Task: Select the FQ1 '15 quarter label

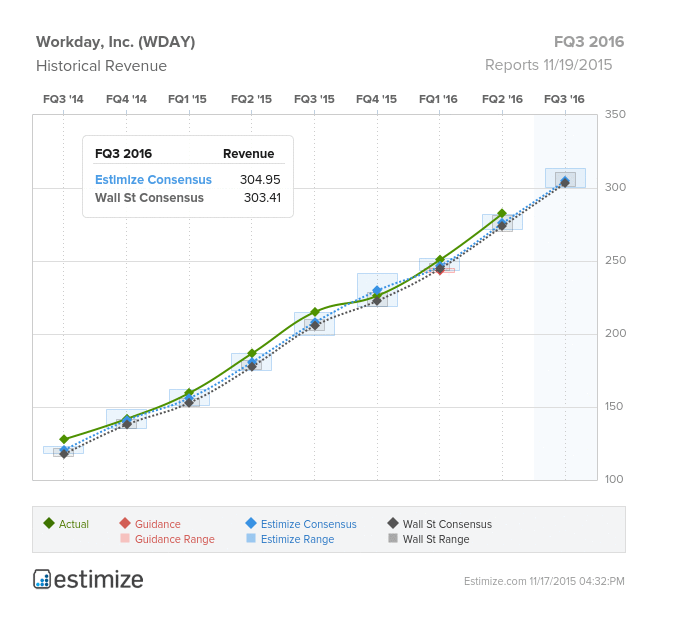Action: pyautogui.click(x=187, y=99)
